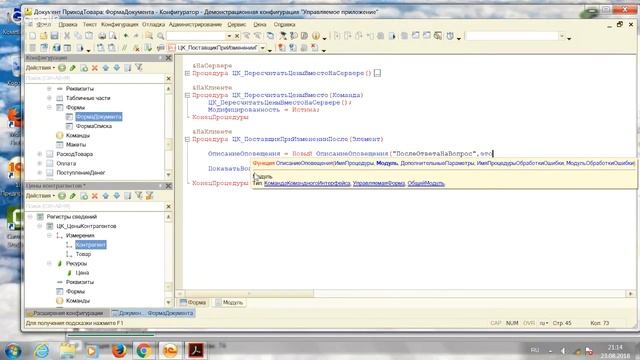Open Firefox from the taskbar
The height and width of the screenshot is (360, 640).
(119, 350)
